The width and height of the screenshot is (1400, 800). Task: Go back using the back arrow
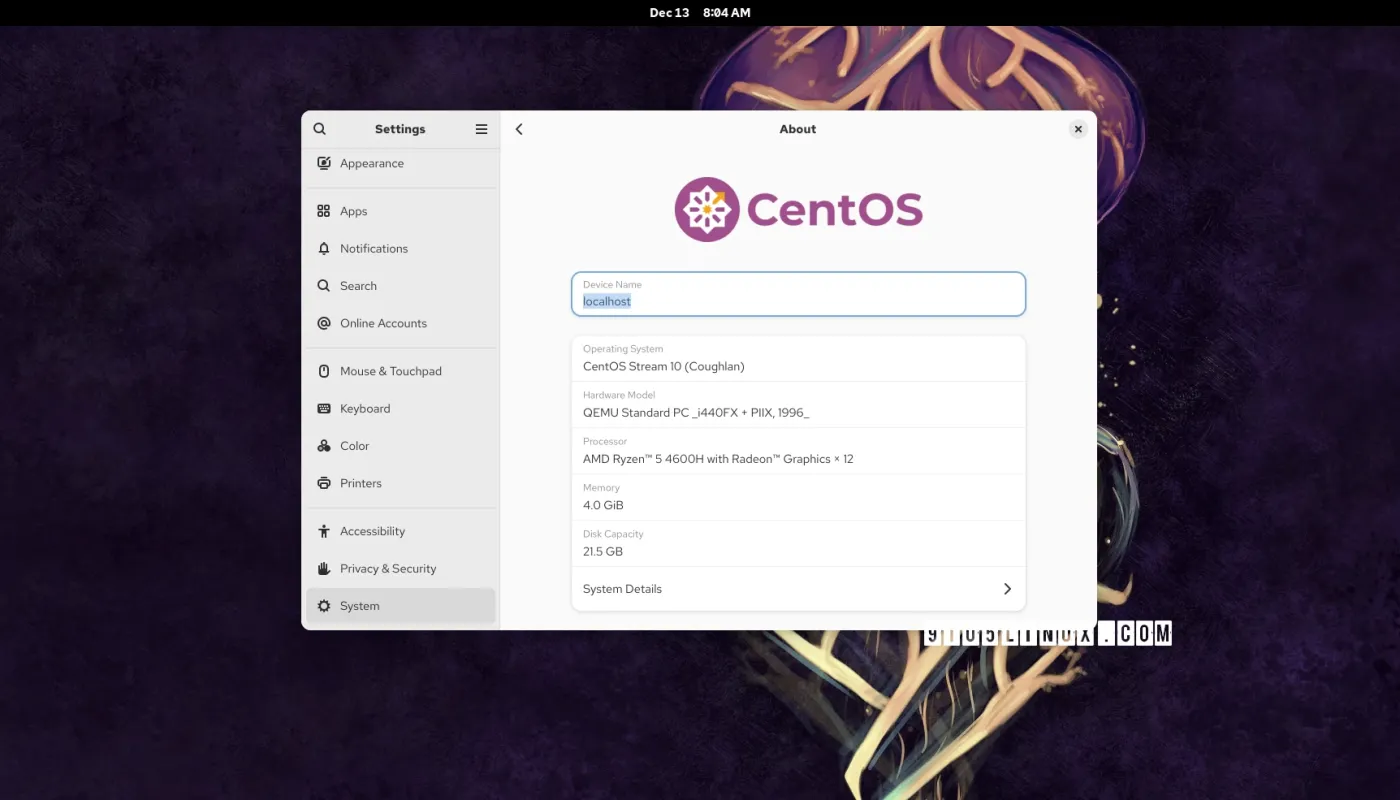click(x=519, y=129)
